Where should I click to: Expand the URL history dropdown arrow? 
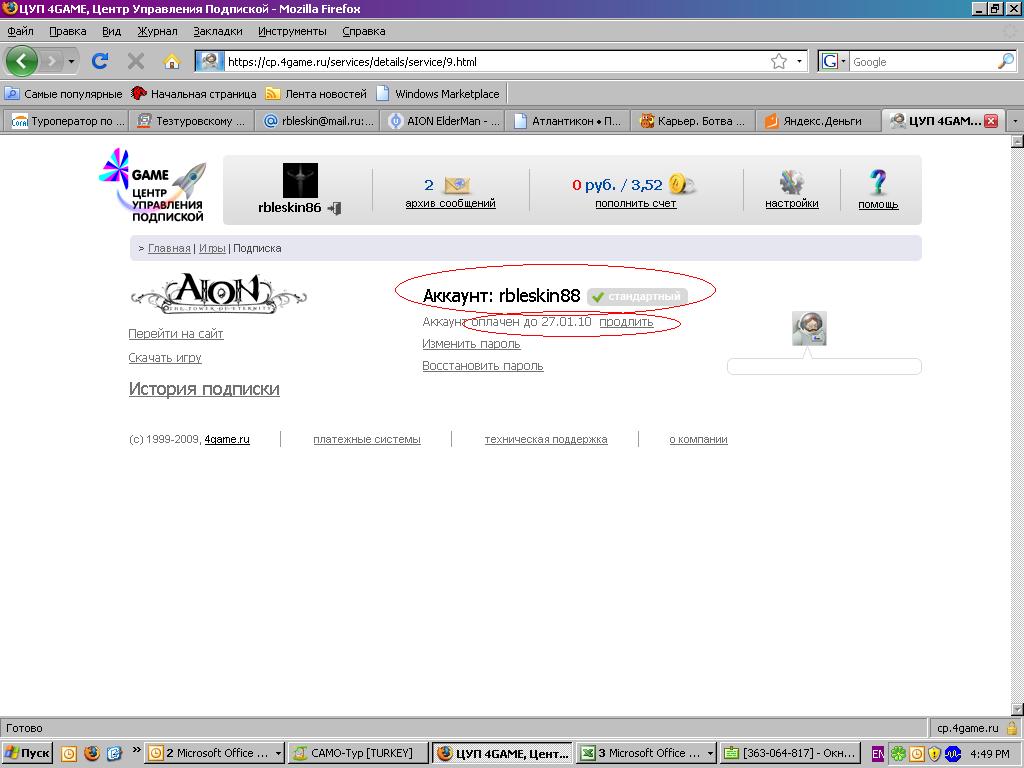pos(799,61)
